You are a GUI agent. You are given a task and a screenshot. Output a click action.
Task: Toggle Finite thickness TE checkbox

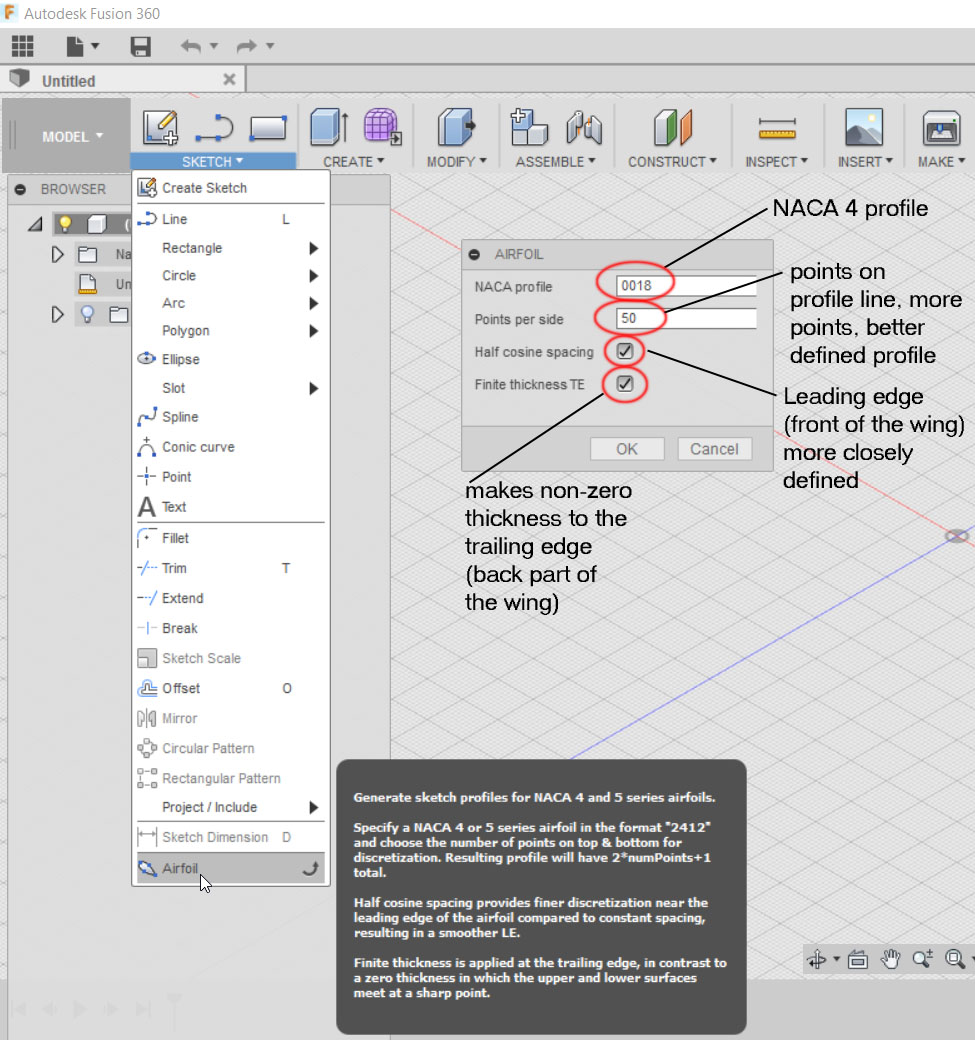click(x=625, y=383)
